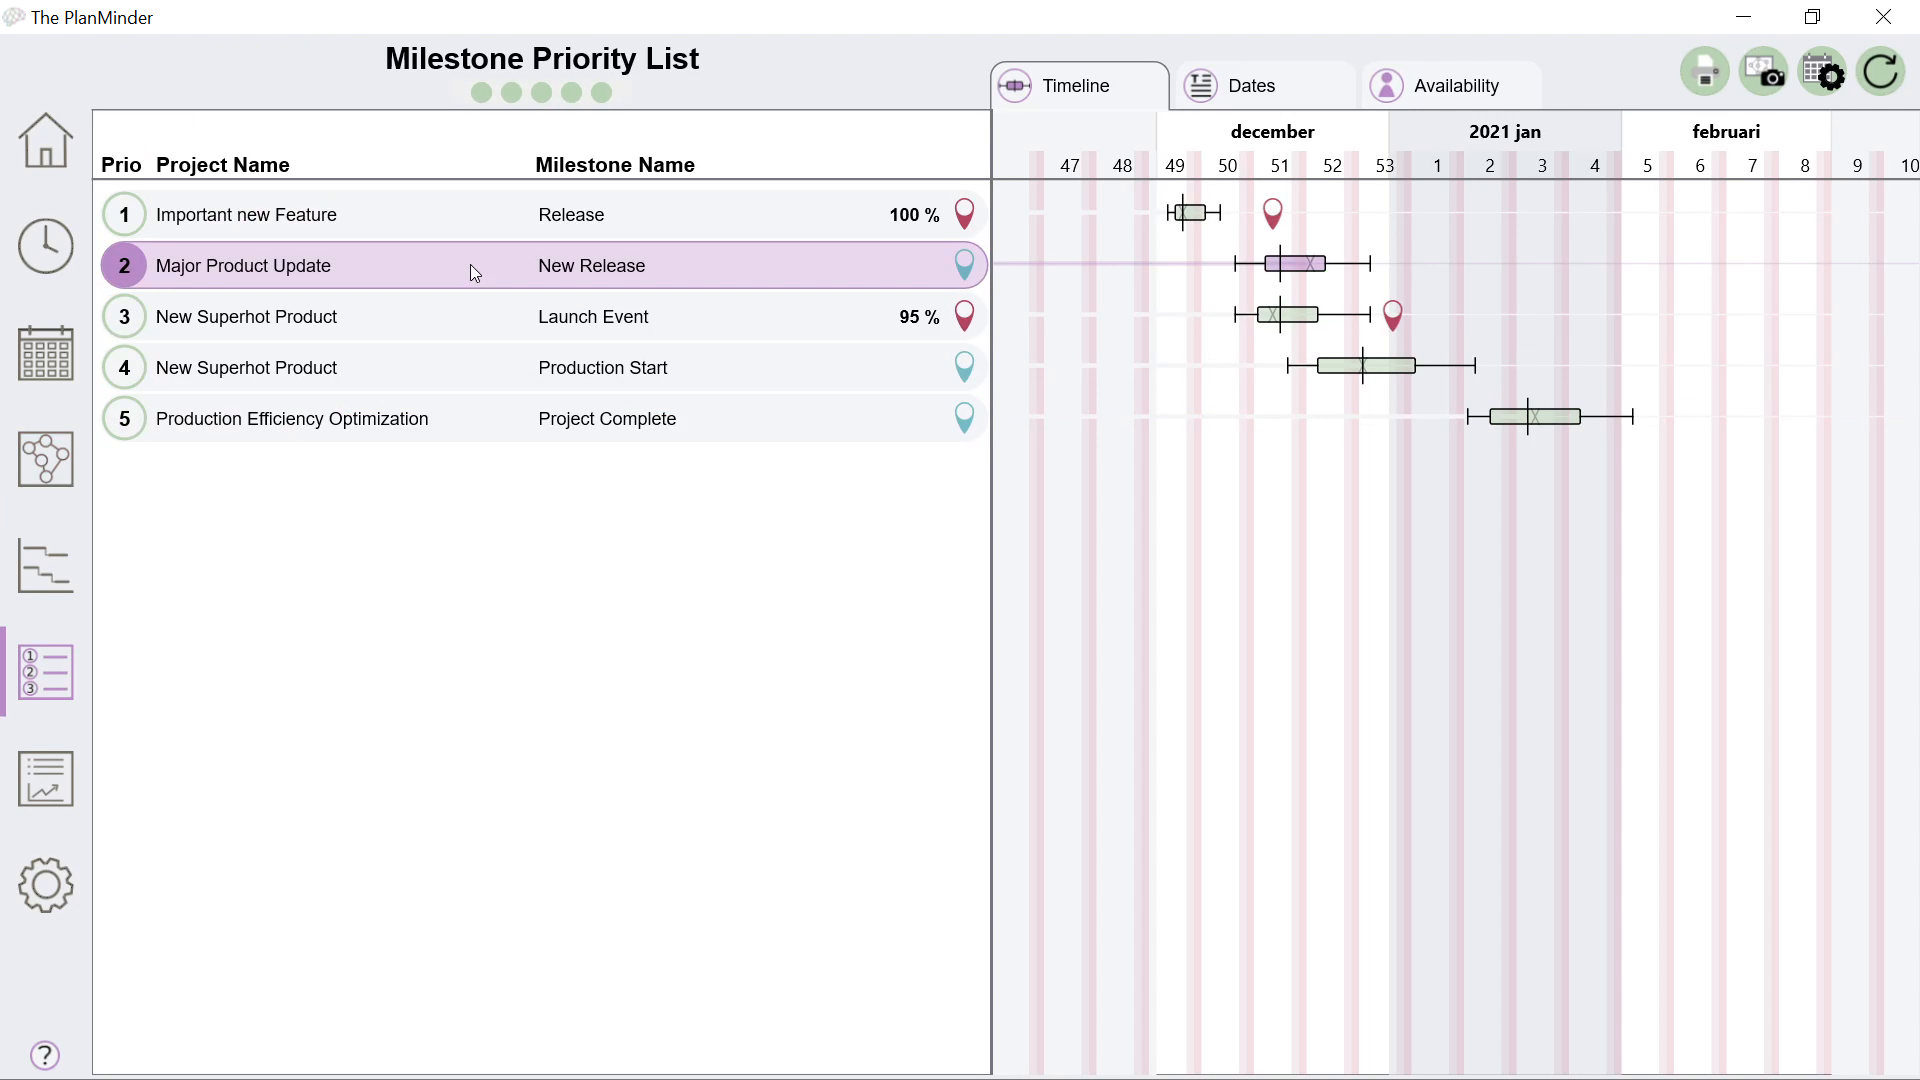Open the network diagram sidebar icon

(x=46, y=459)
